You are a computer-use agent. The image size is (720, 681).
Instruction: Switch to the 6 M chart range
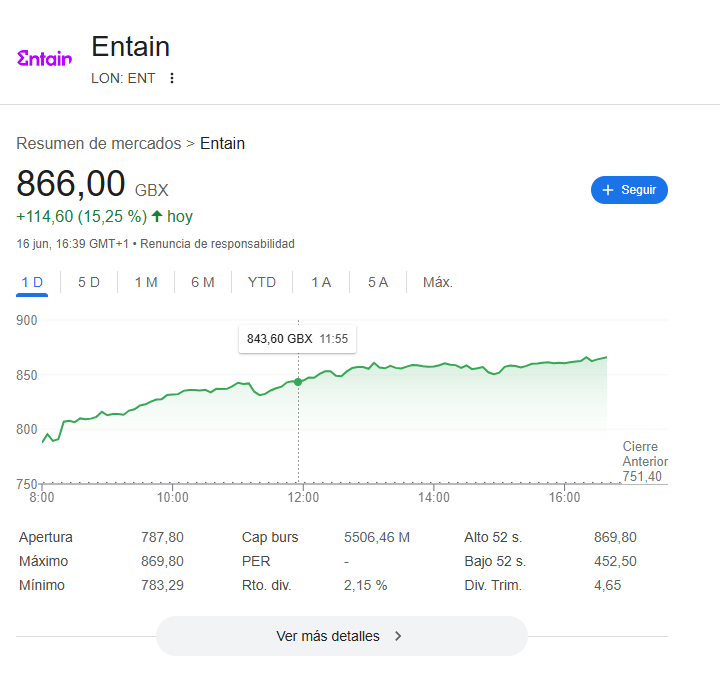(x=202, y=282)
